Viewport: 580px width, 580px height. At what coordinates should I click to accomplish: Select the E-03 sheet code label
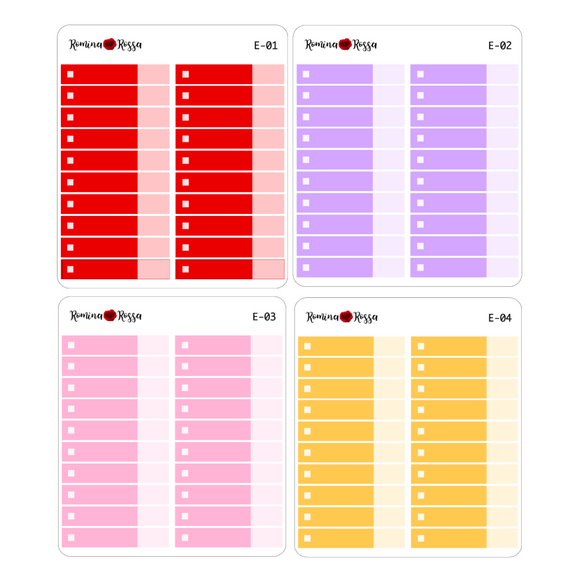point(264,317)
